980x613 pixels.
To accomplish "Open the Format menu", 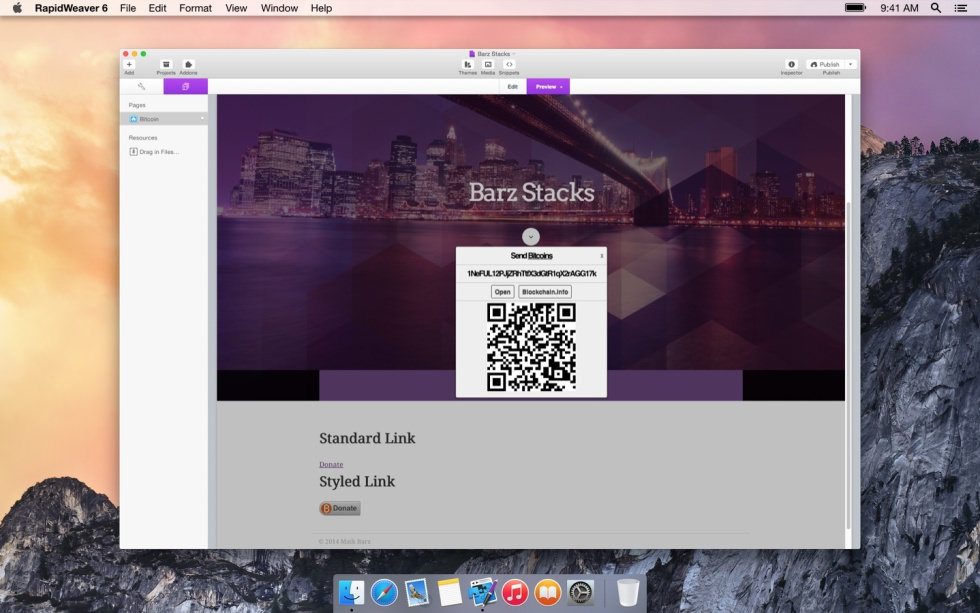I will (x=196, y=8).
